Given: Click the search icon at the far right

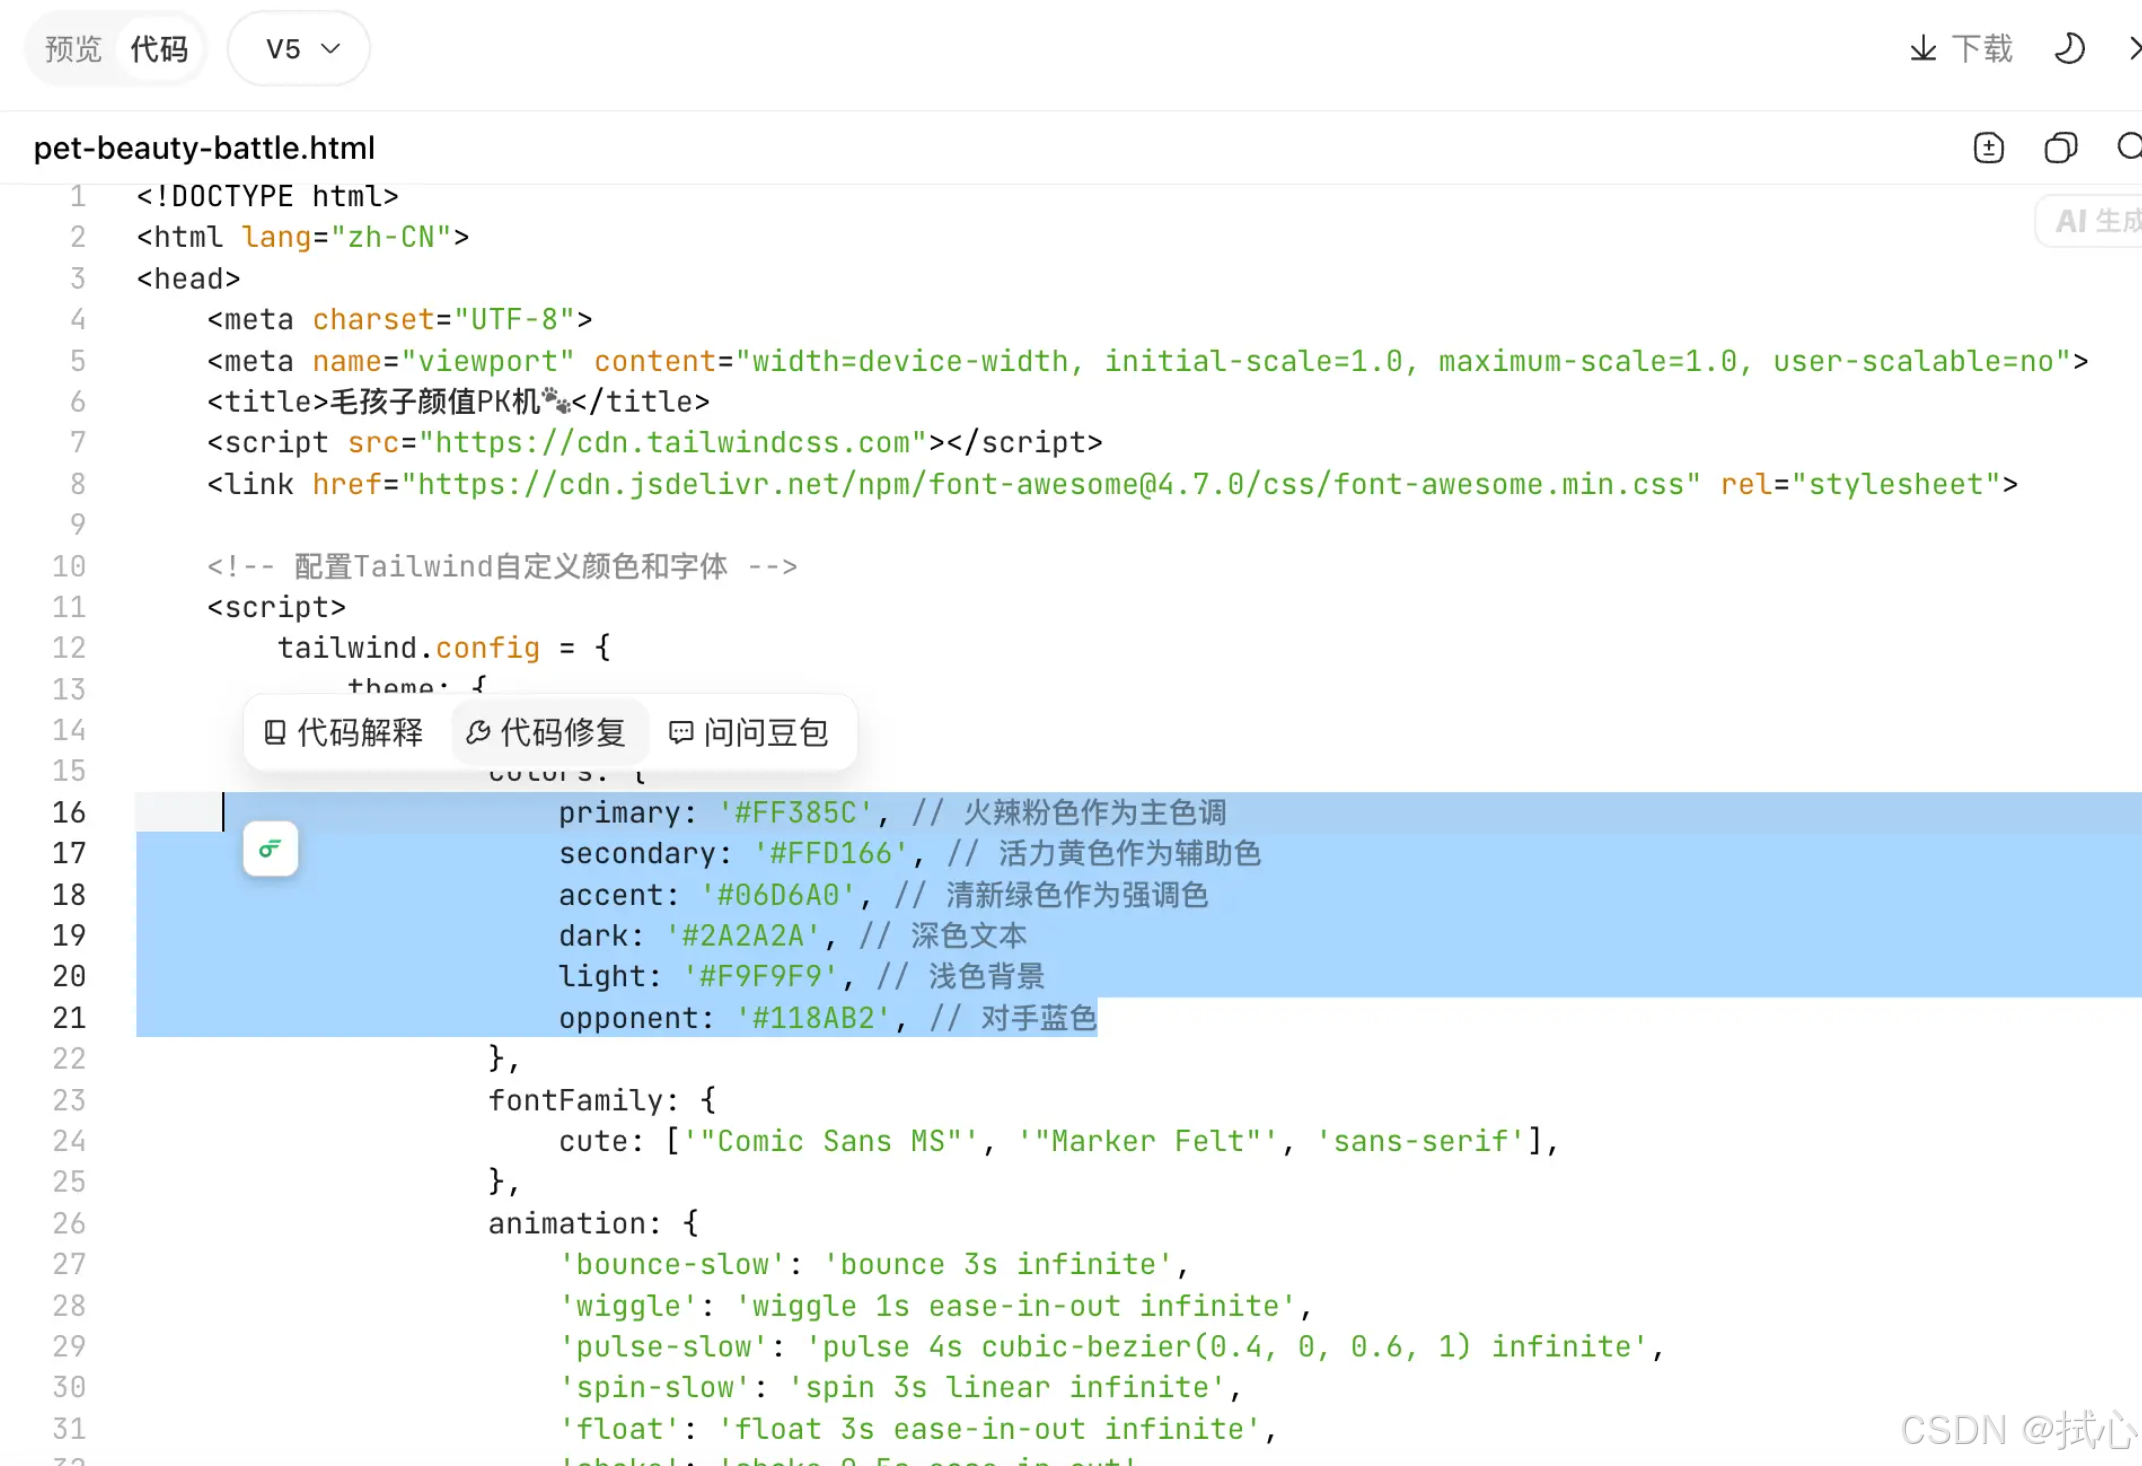Looking at the screenshot, I should click(x=2130, y=147).
